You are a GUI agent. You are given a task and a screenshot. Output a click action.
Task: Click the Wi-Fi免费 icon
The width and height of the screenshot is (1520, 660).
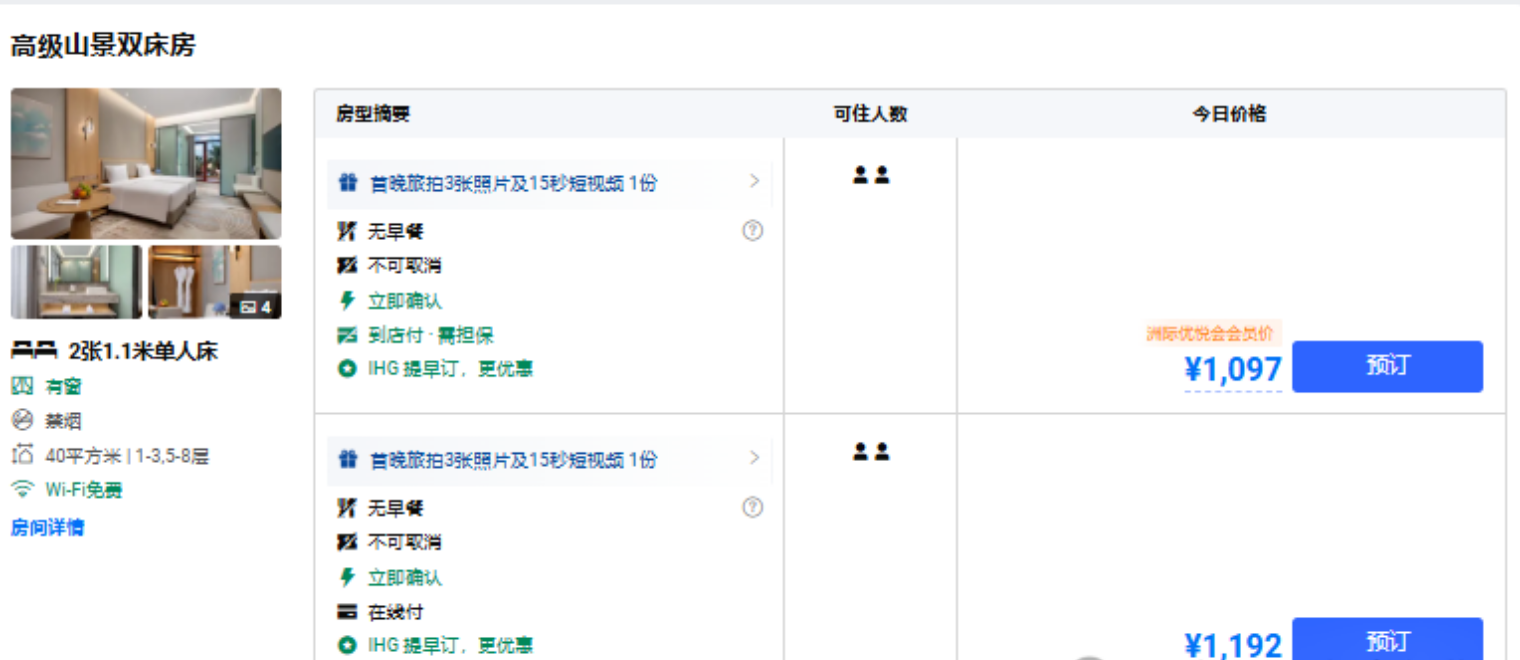22,490
